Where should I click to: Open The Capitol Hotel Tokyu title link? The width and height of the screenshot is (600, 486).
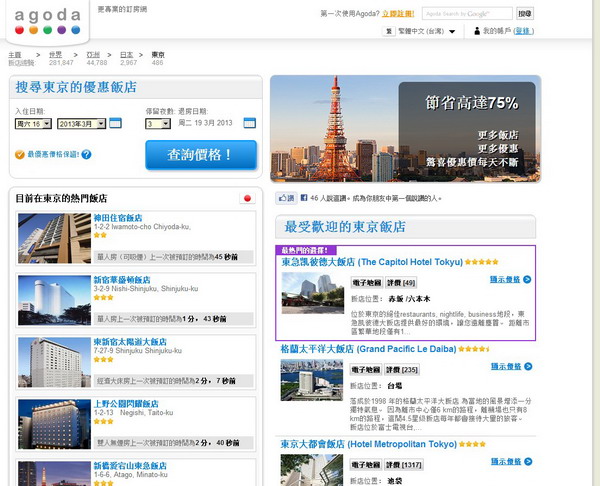[372, 262]
